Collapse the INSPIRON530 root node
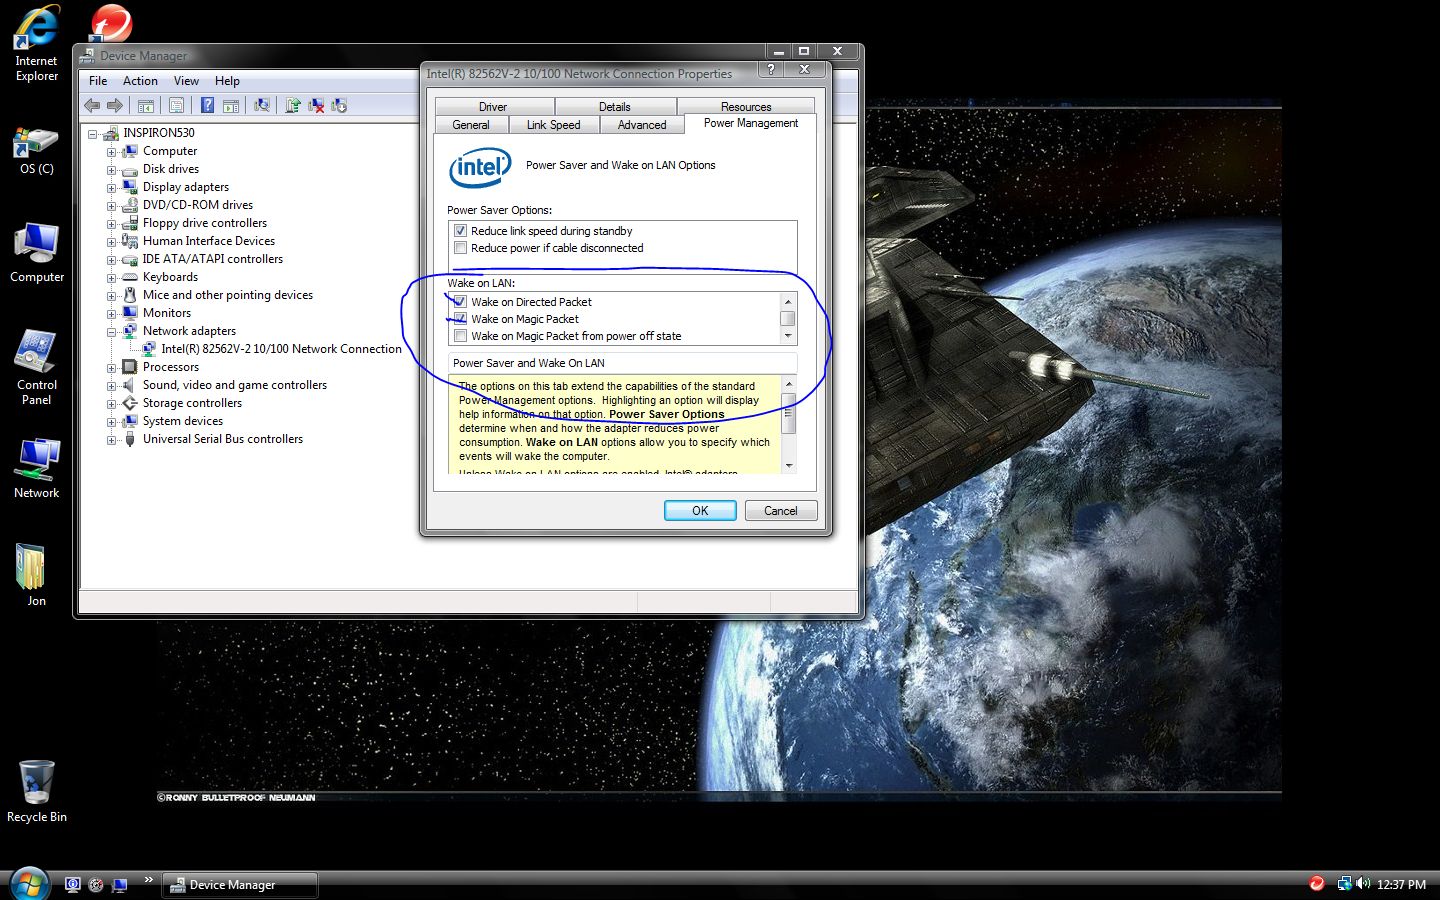Image resolution: width=1440 pixels, height=900 pixels. point(93,134)
